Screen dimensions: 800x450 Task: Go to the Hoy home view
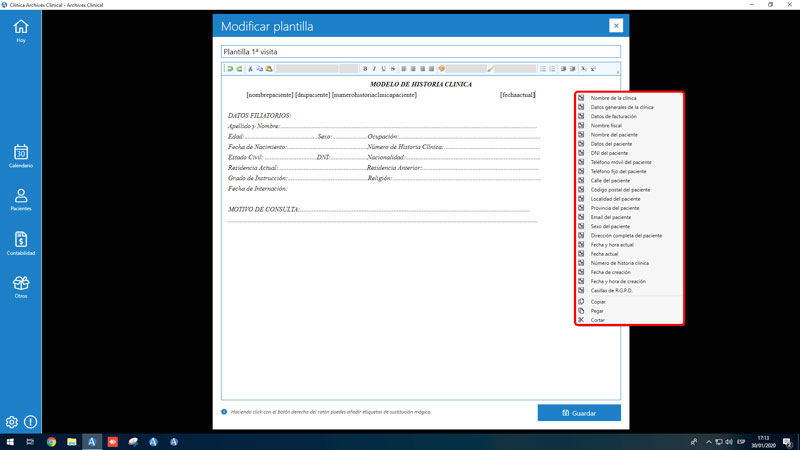coord(21,30)
